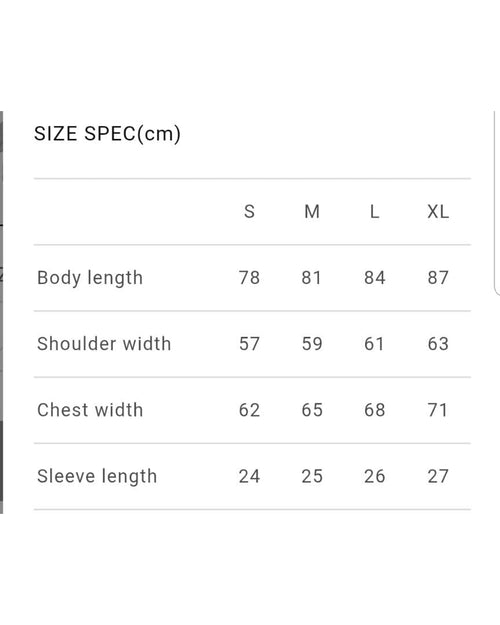Select the S size column header
This screenshot has height=625, width=500.
tap(249, 212)
